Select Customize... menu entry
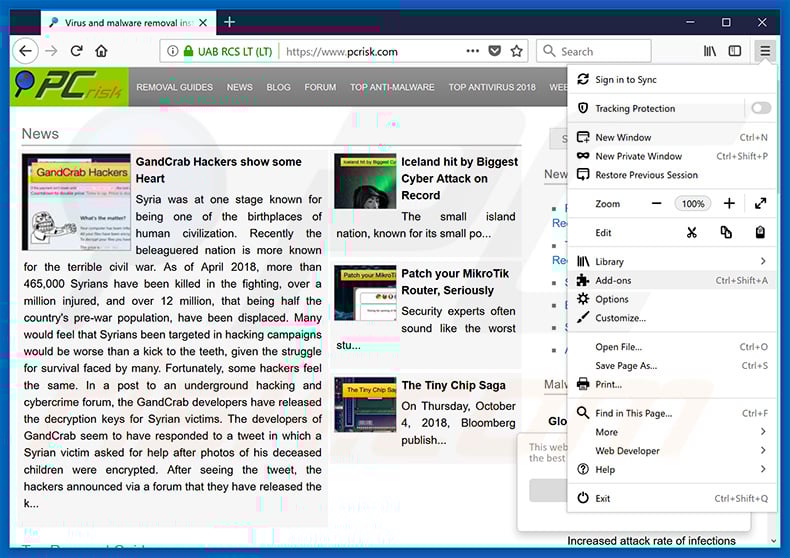This screenshot has height=558, width=790. click(672, 318)
